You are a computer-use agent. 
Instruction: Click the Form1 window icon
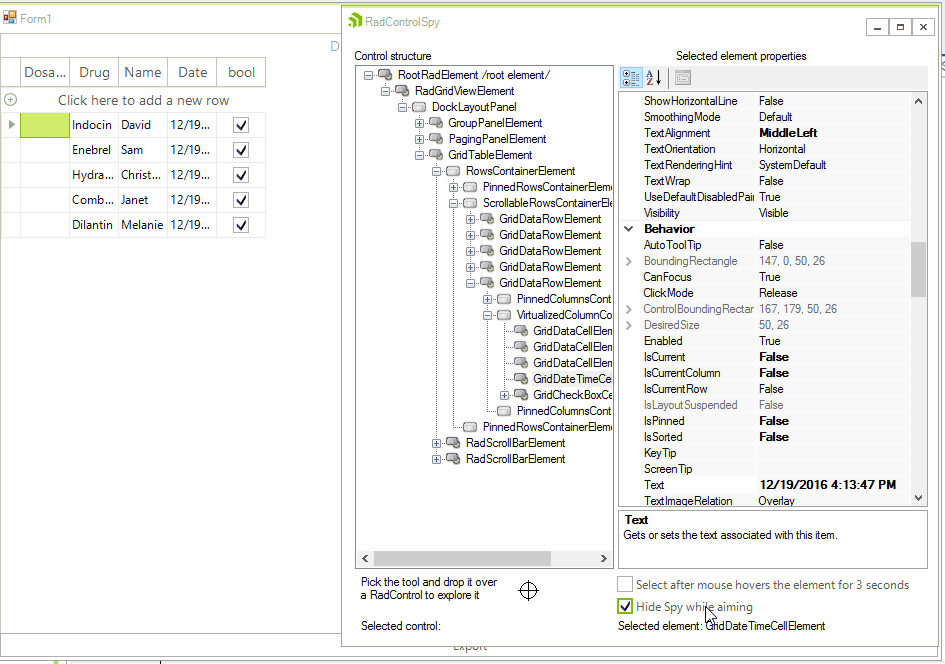coord(10,17)
